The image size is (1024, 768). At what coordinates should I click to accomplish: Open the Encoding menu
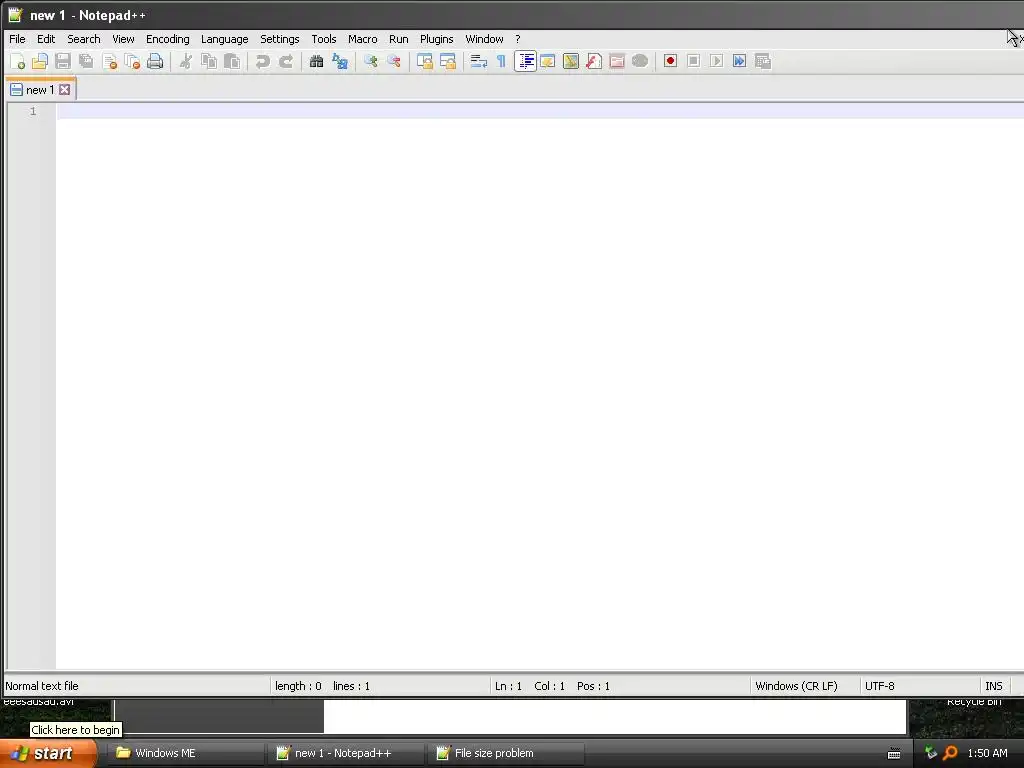coord(167,39)
